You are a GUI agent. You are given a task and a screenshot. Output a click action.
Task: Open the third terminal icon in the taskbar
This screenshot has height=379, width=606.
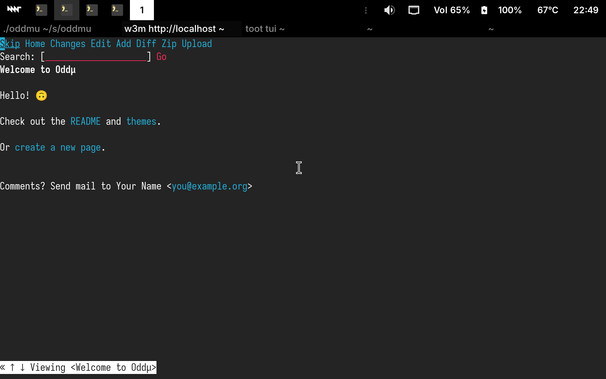(x=92, y=10)
